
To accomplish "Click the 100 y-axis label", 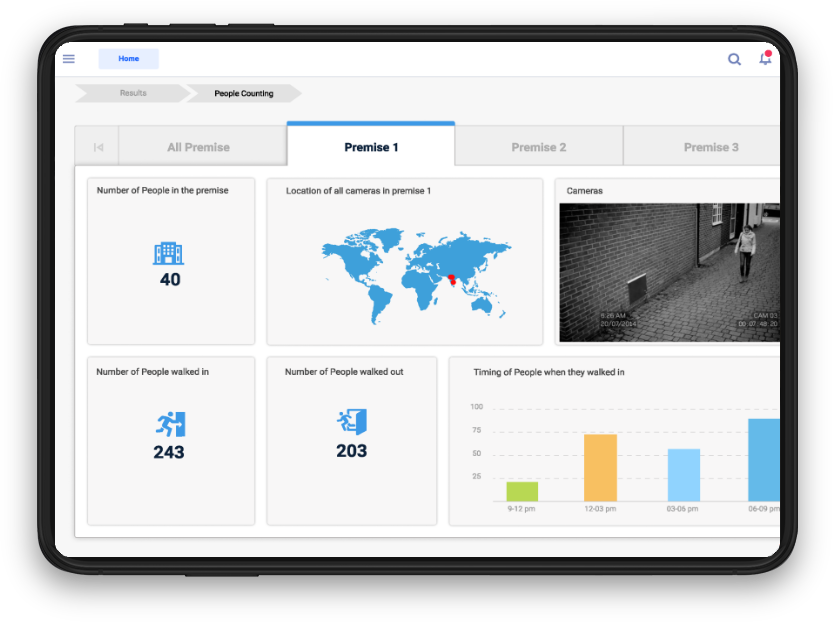I will [477, 407].
